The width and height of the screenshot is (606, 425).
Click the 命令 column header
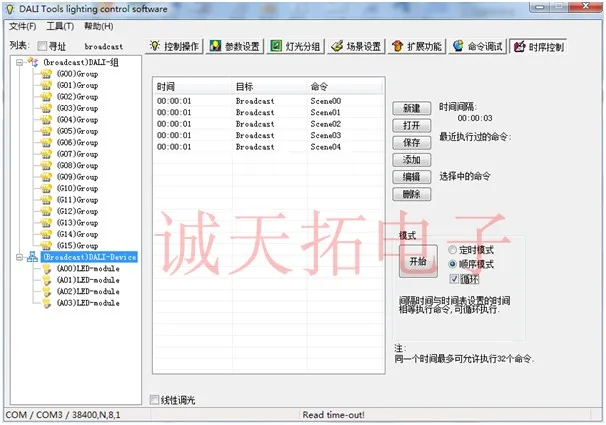(345, 87)
